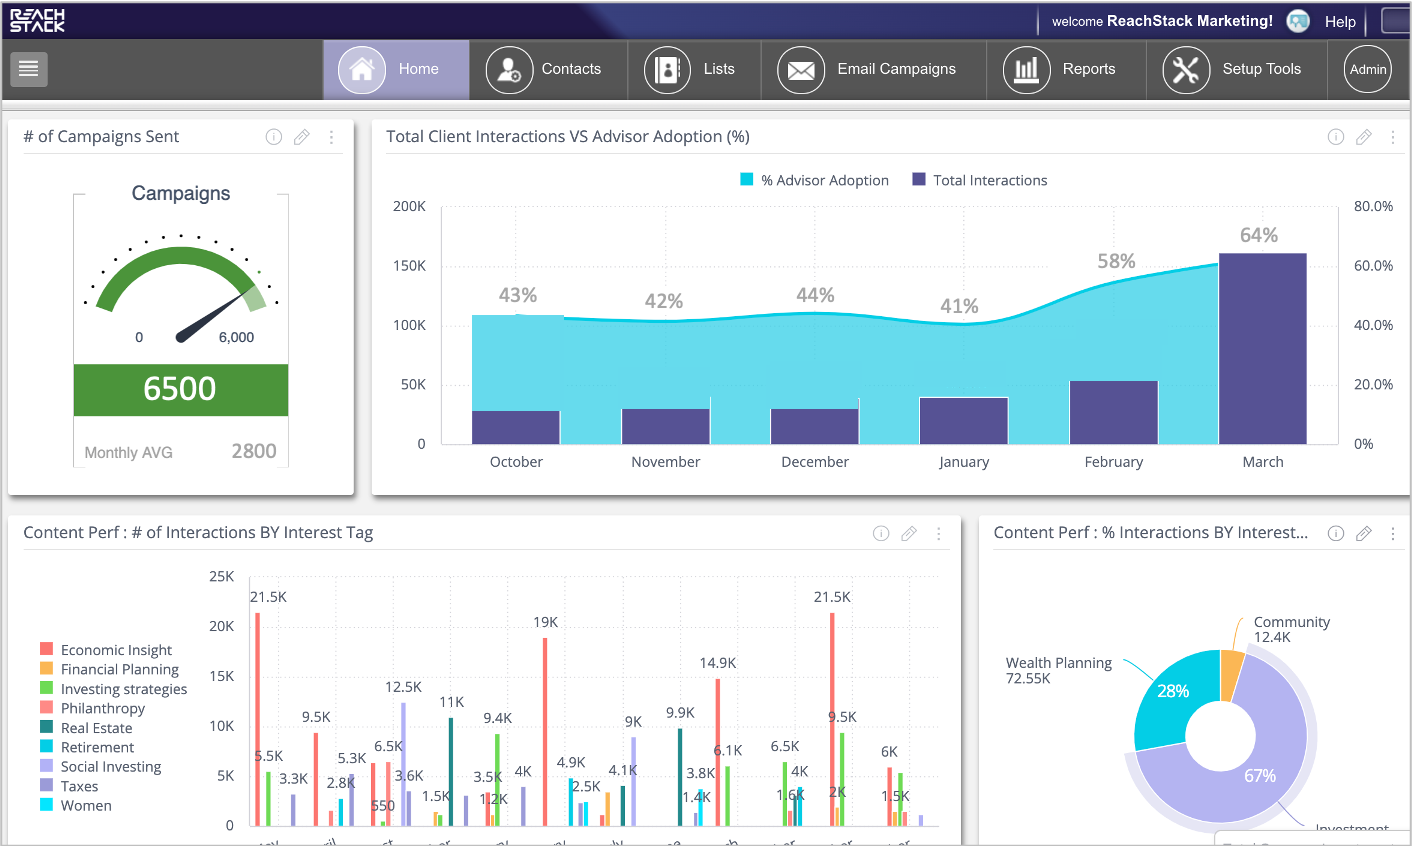Click the user avatar next to Help
The image size is (1412, 846).
[x=1297, y=21]
